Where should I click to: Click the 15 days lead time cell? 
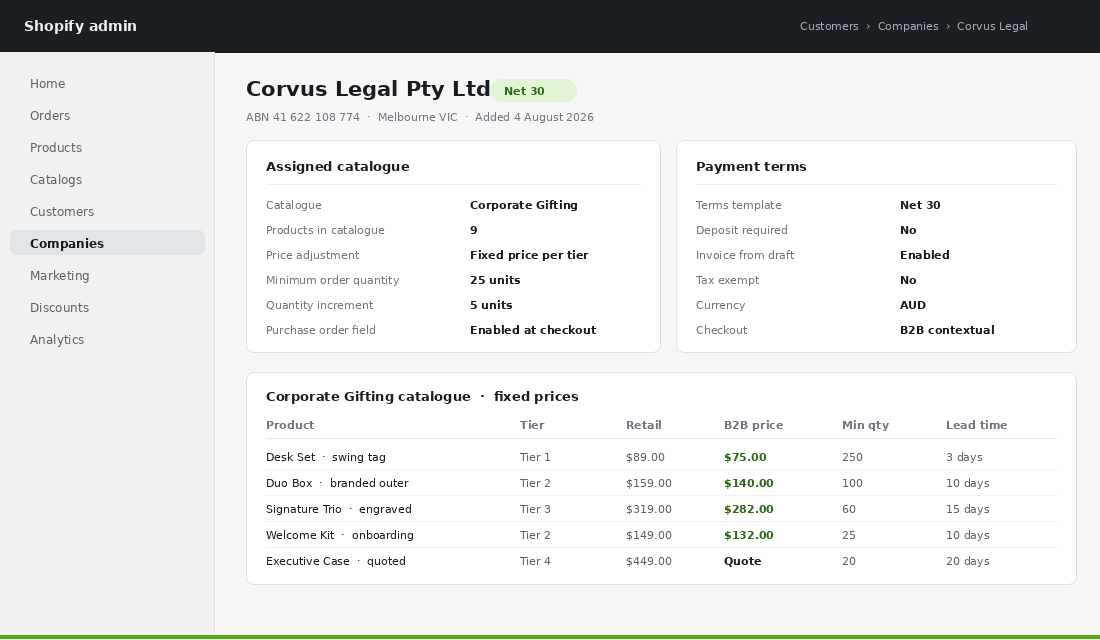coord(967,509)
